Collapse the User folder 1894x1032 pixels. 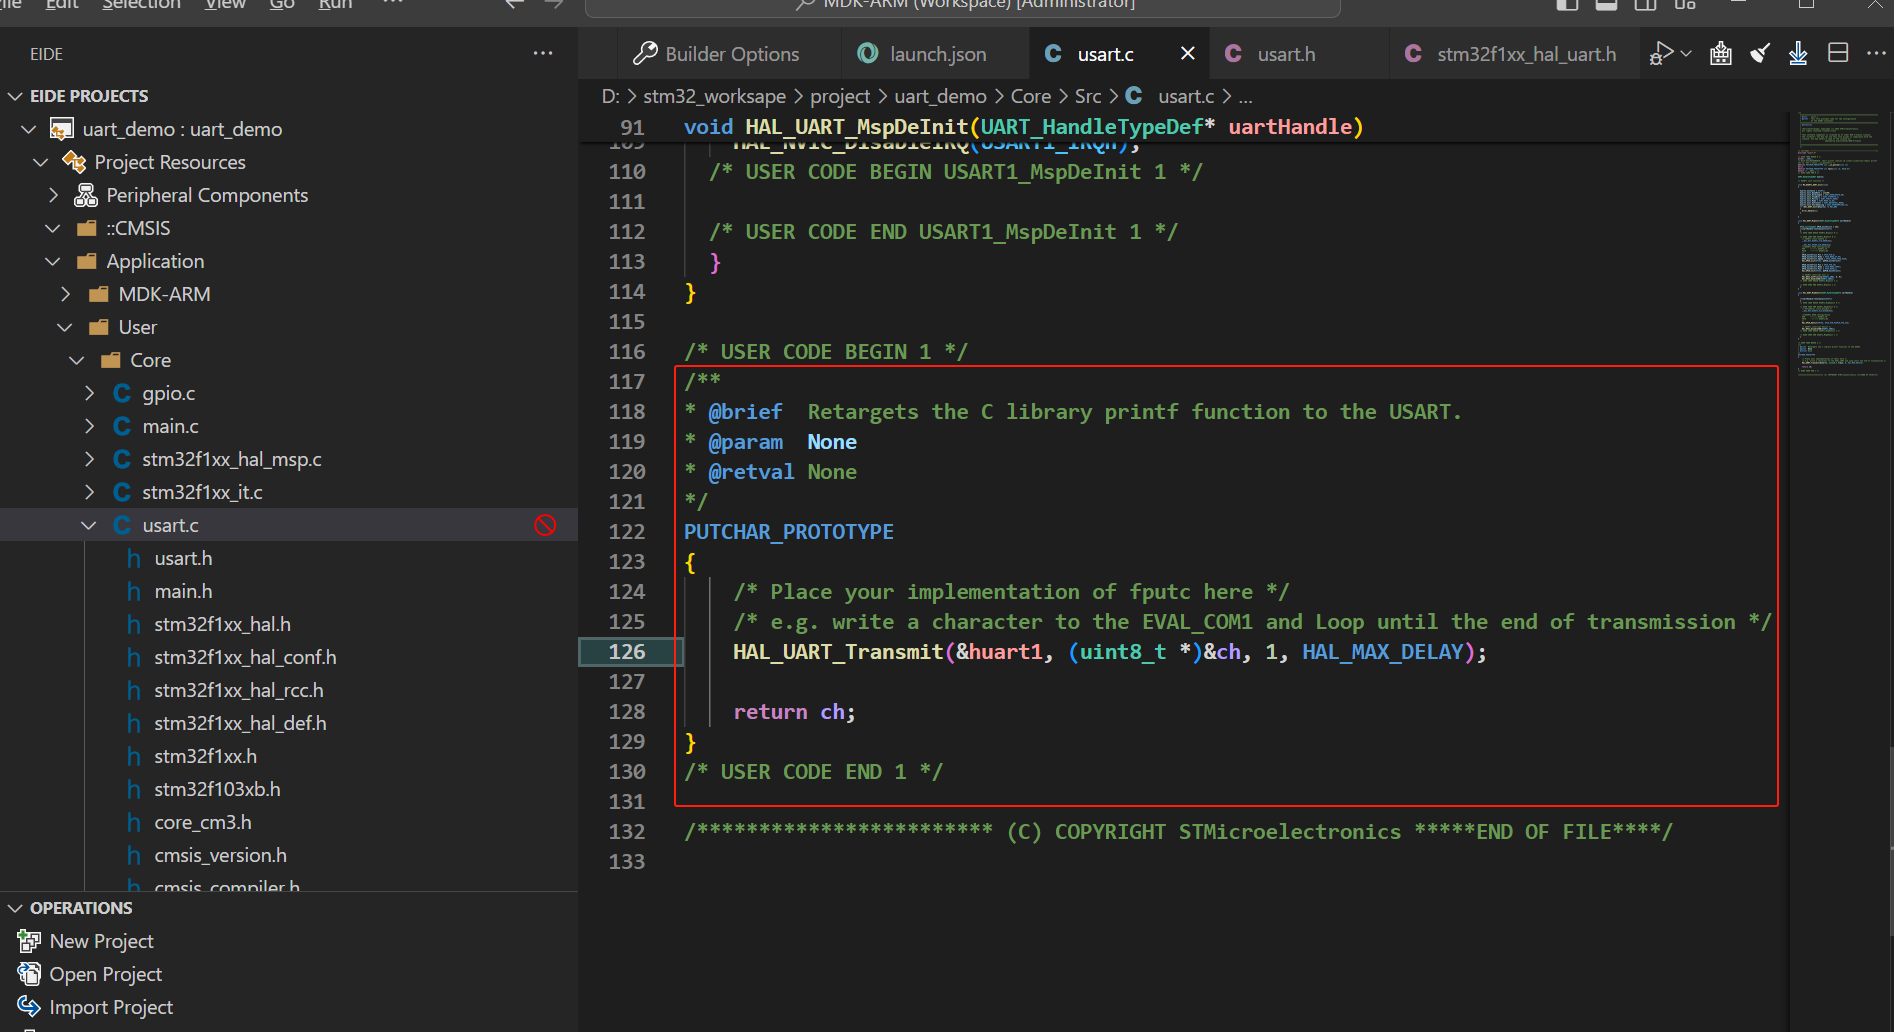click(65, 327)
